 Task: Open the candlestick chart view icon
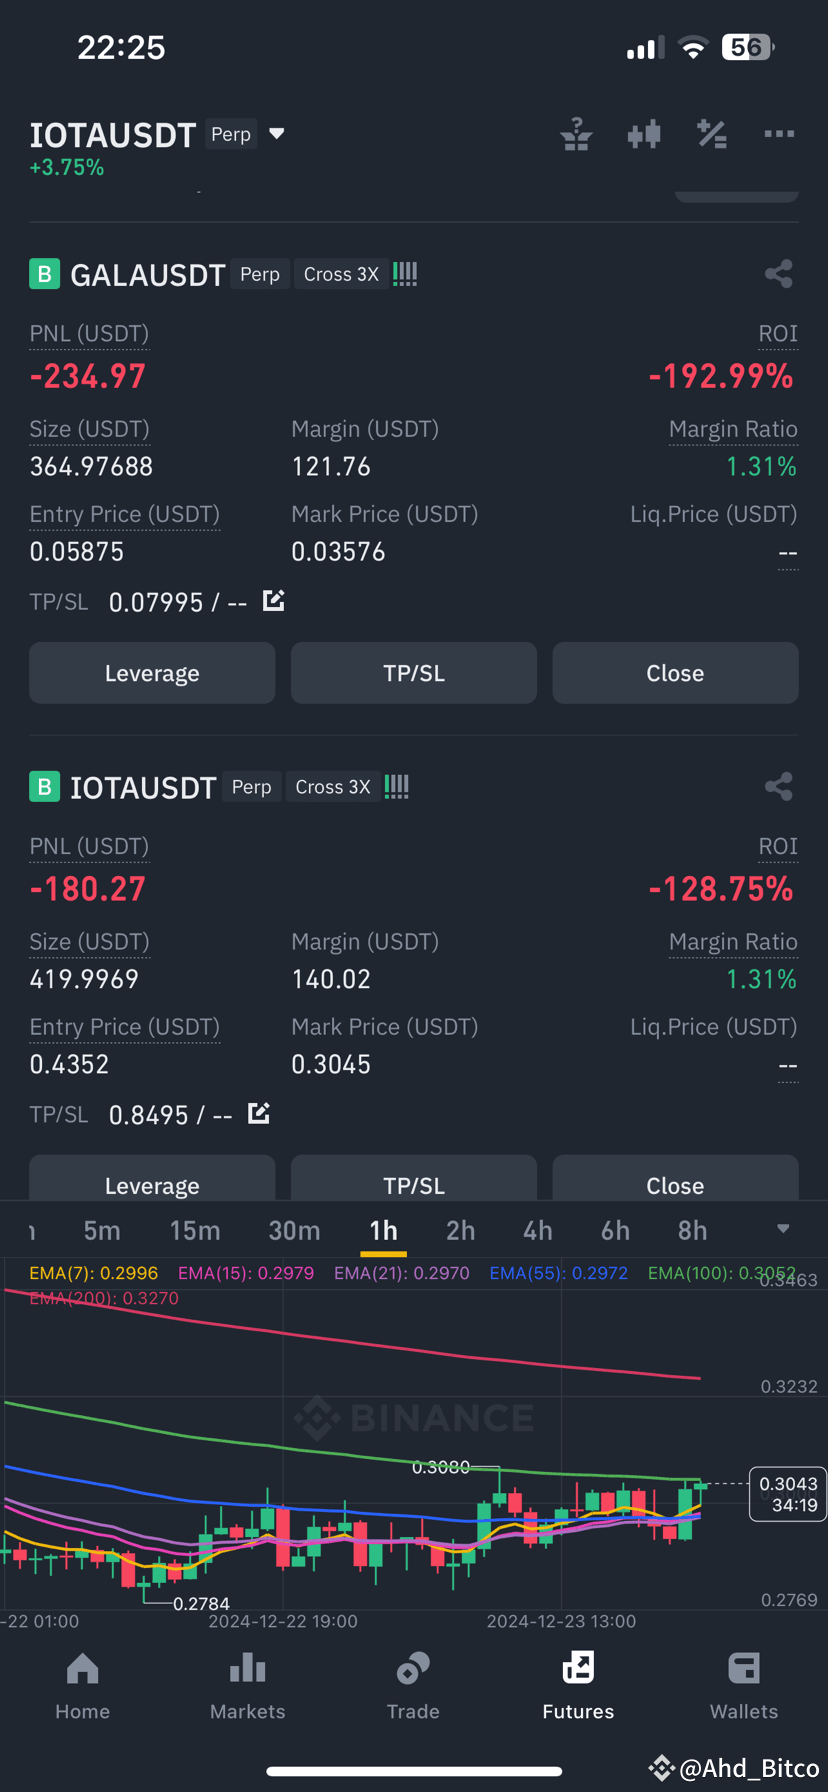pyautogui.click(x=644, y=134)
